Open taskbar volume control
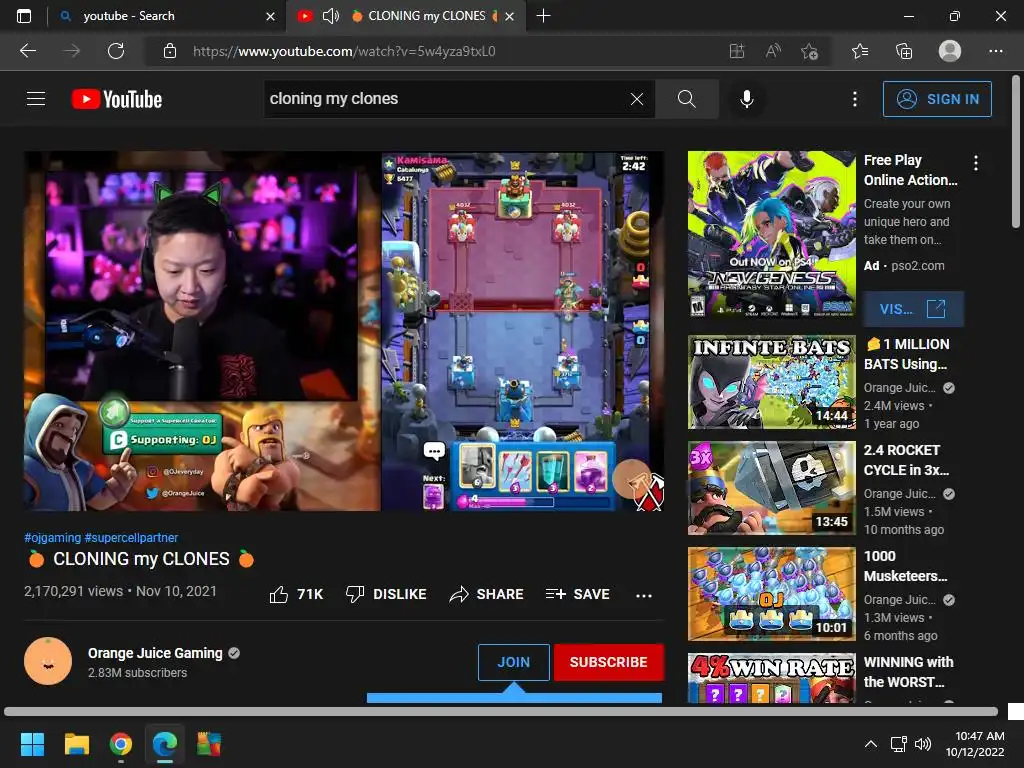Viewport: 1024px width, 768px height. point(923,744)
